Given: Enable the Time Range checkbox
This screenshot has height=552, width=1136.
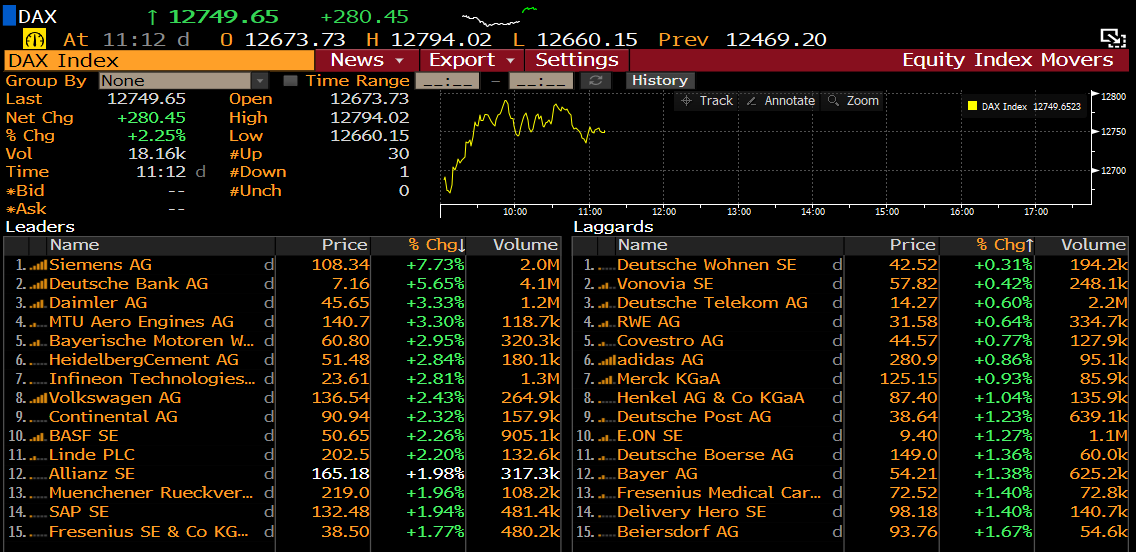Looking at the screenshot, I should pyautogui.click(x=291, y=81).
